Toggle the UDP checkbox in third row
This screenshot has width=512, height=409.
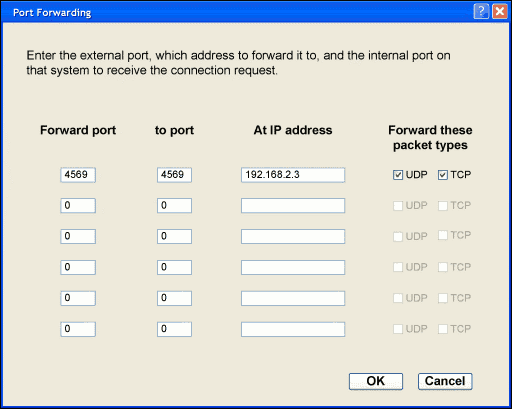point(398,236)
